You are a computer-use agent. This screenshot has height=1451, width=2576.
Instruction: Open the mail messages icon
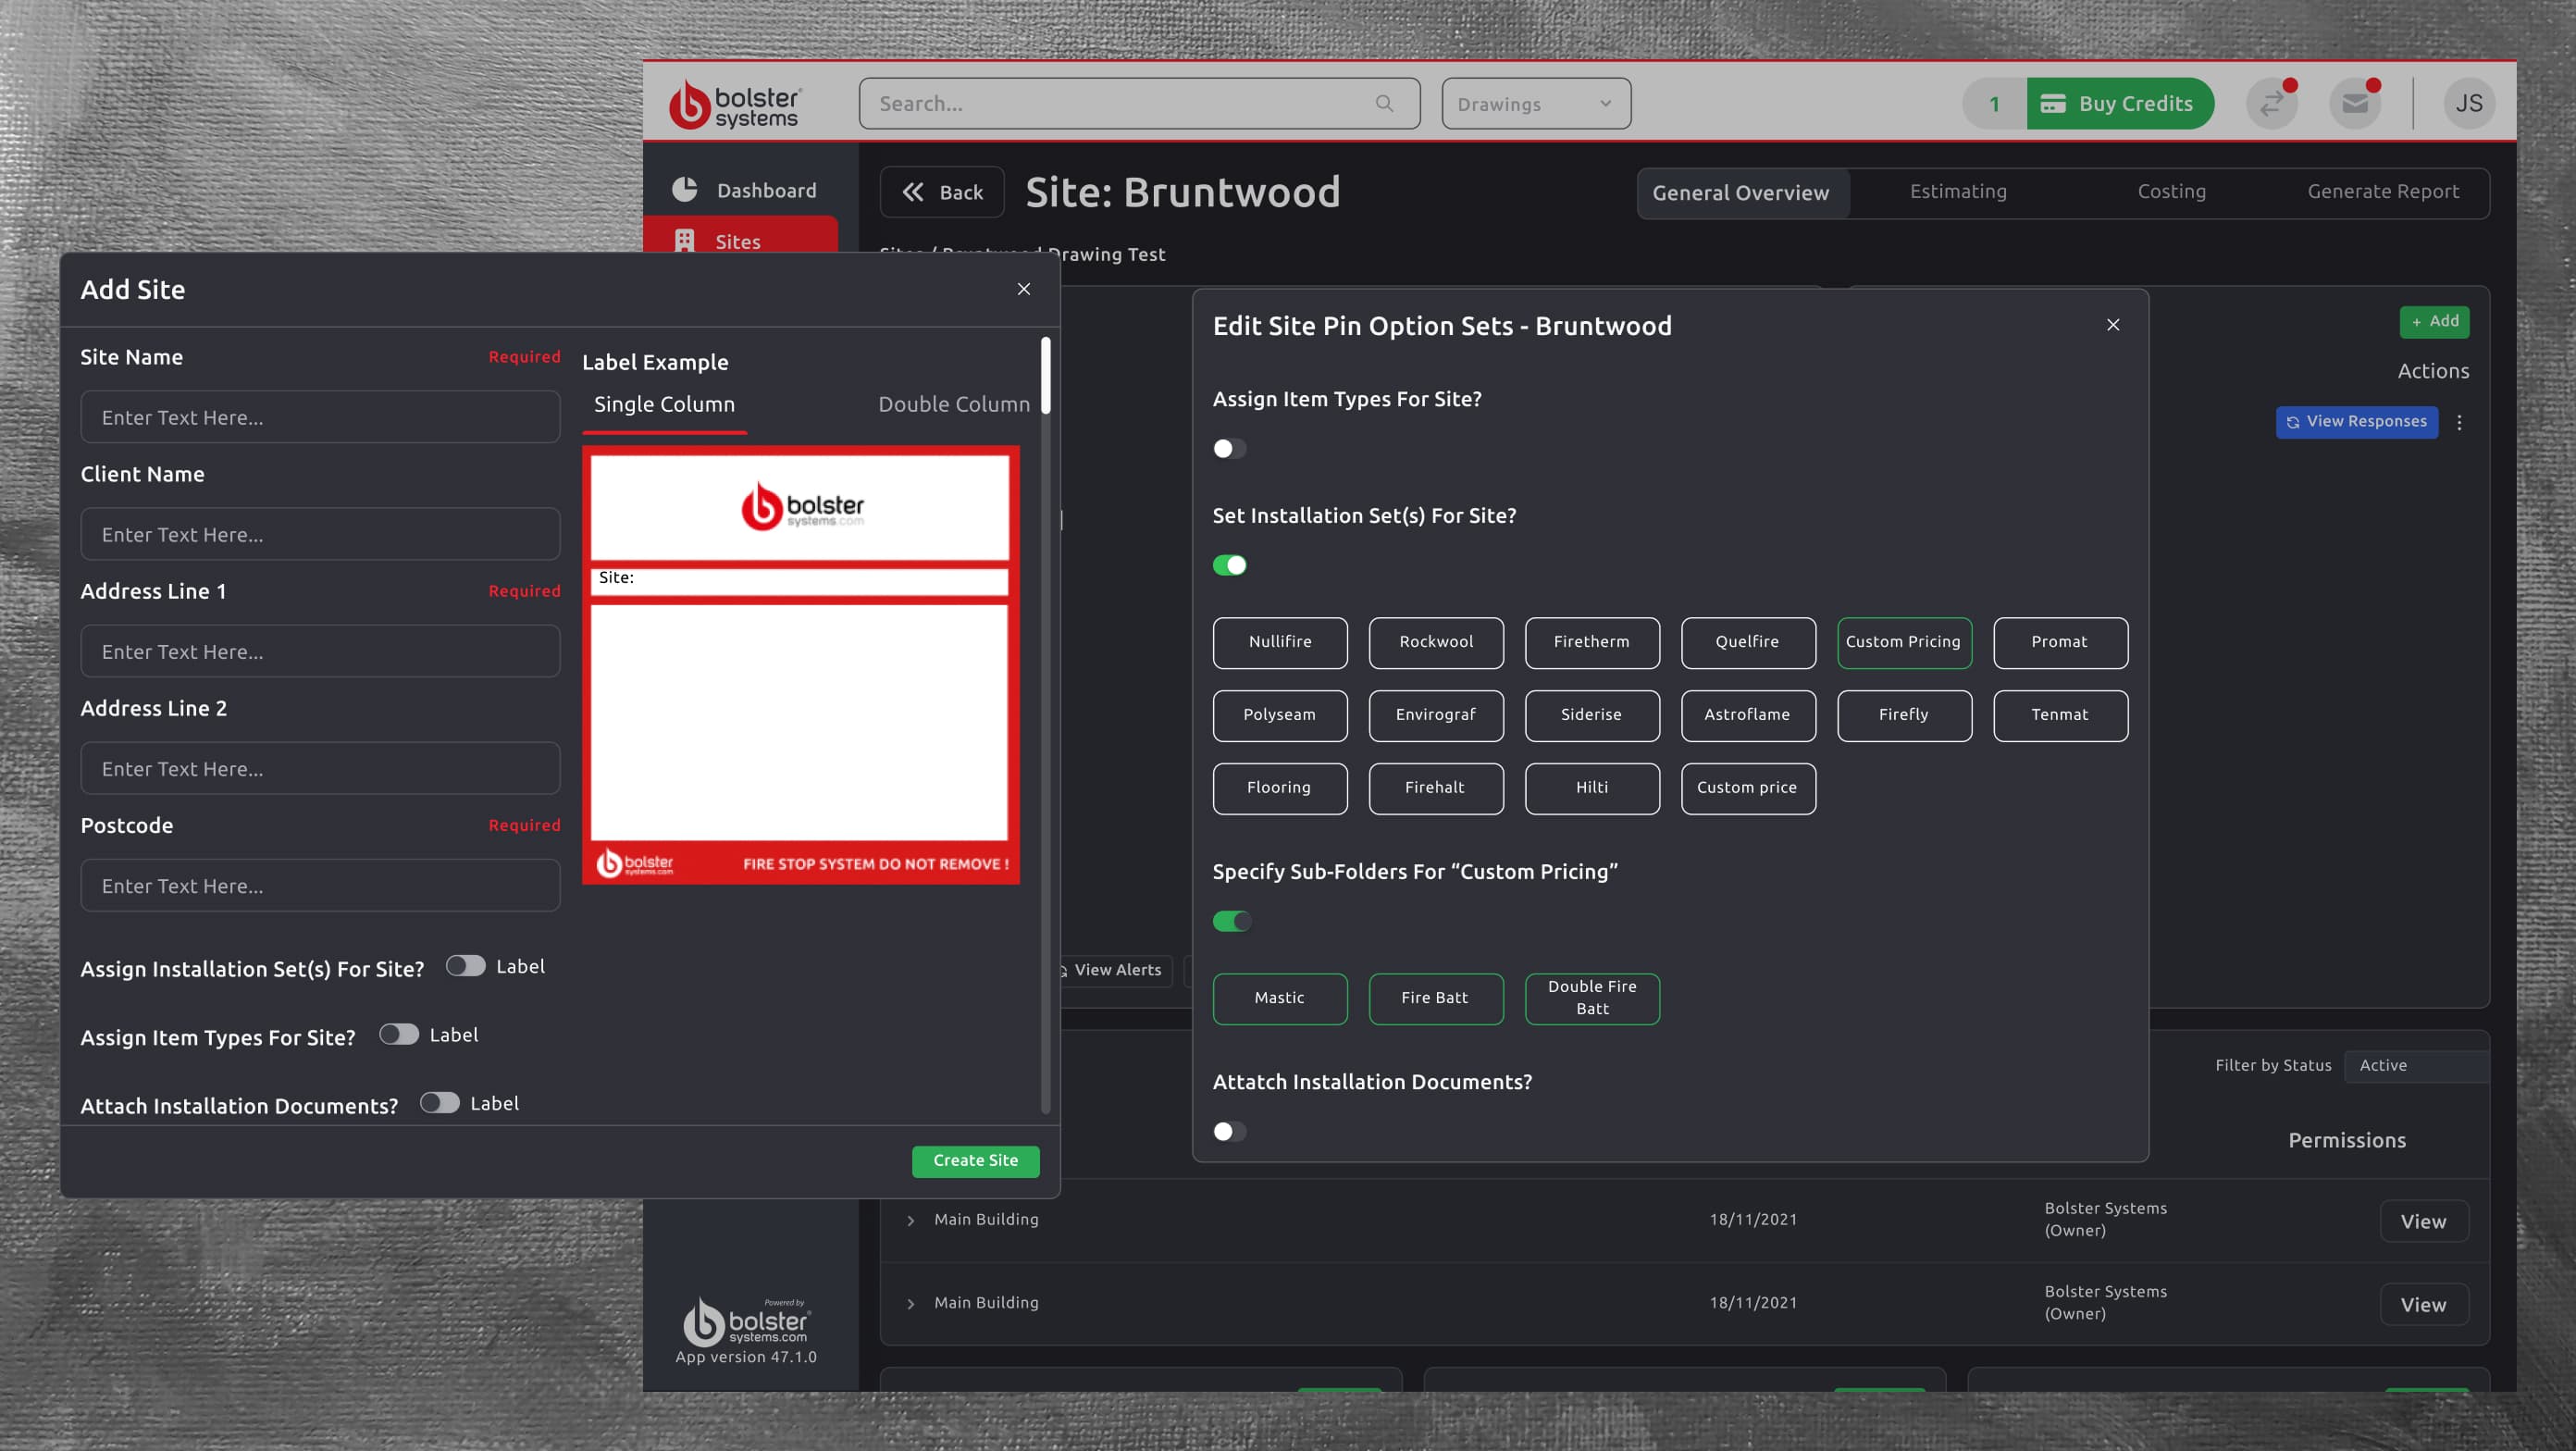click(2355, 103)
